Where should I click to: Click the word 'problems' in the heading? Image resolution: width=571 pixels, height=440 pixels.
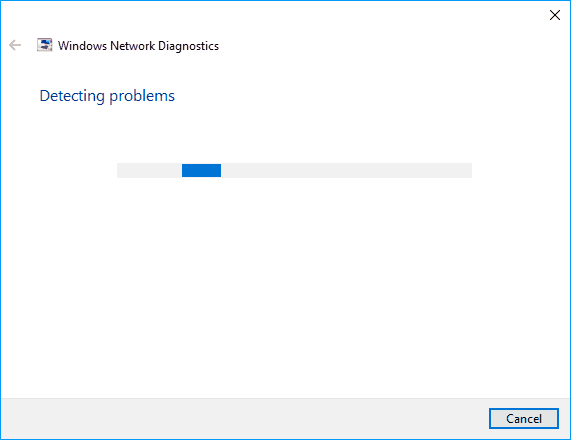pos(142,97)
